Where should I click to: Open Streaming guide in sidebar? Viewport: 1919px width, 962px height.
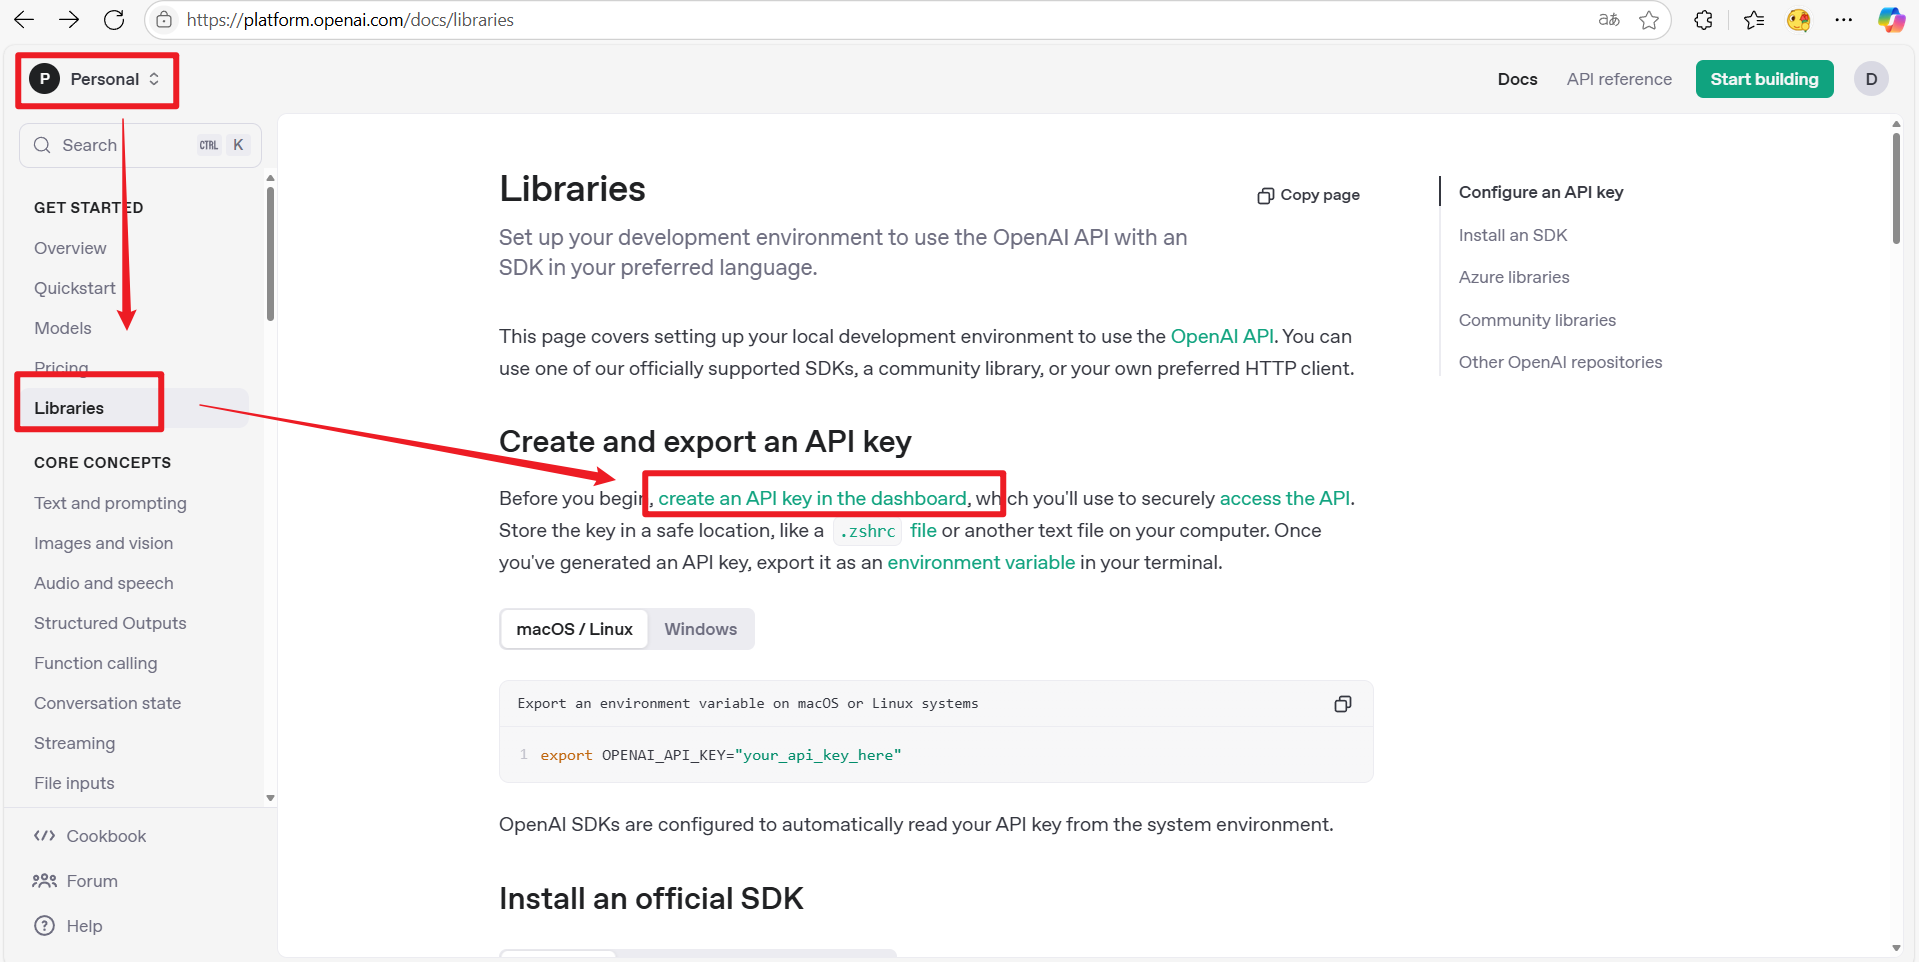tap(74, 743)
